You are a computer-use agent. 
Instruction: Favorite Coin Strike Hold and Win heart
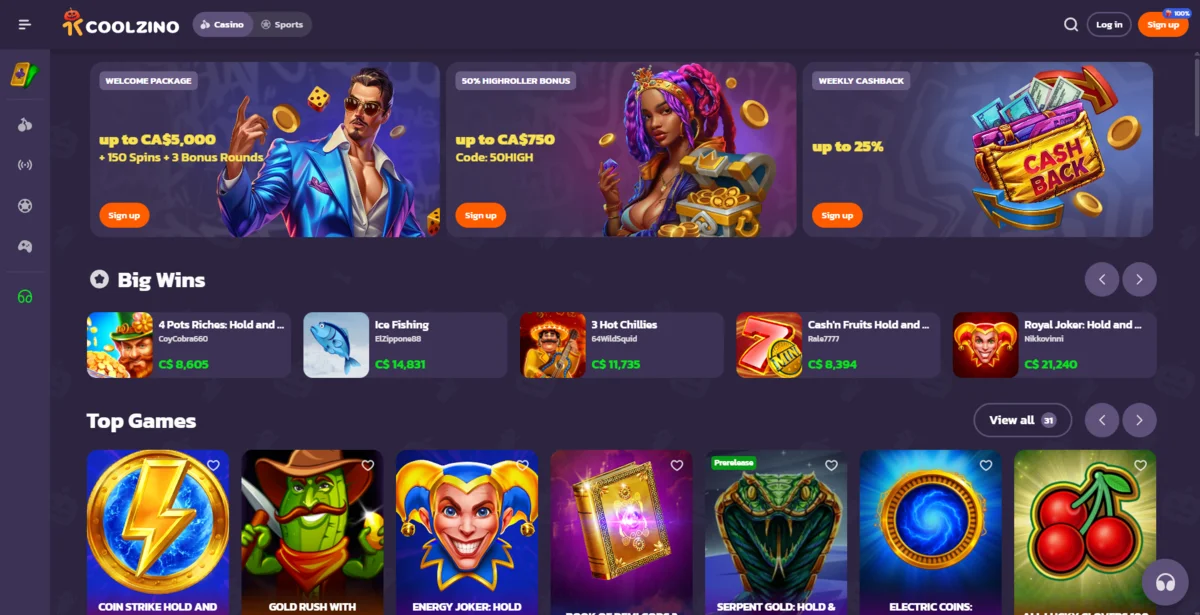(213, 465)
